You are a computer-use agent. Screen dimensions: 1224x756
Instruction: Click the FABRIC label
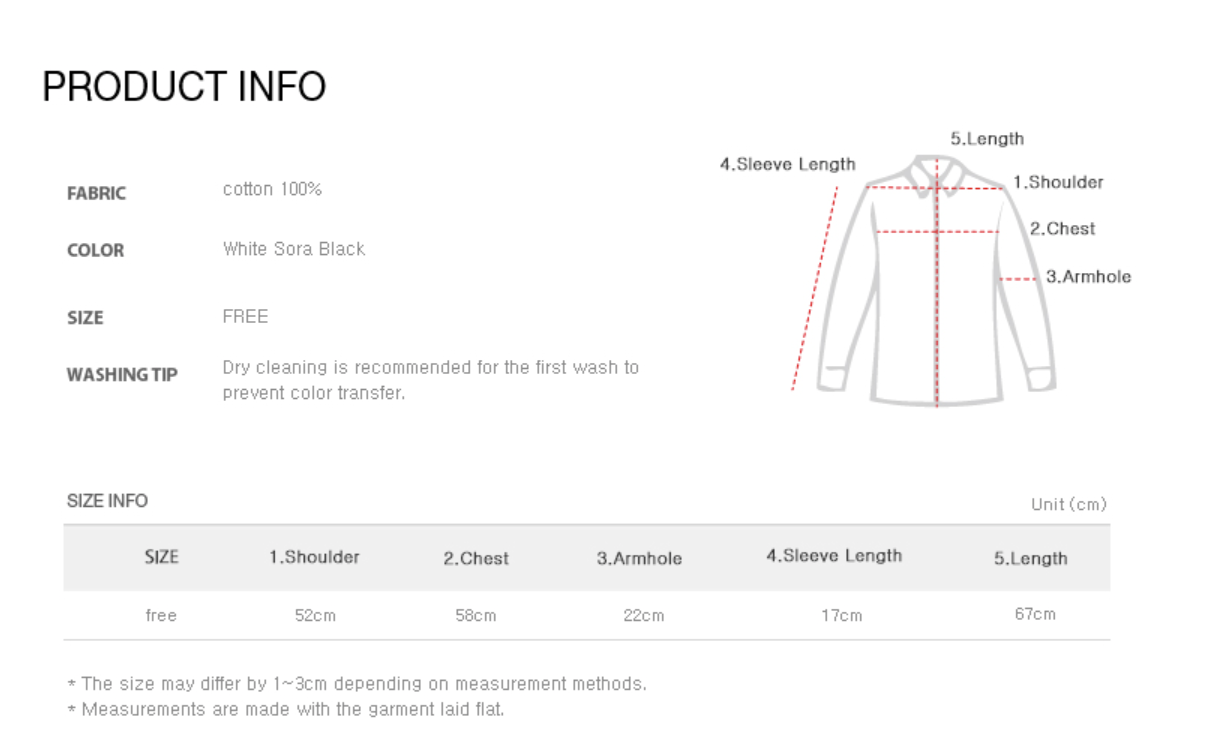[96, 194]
